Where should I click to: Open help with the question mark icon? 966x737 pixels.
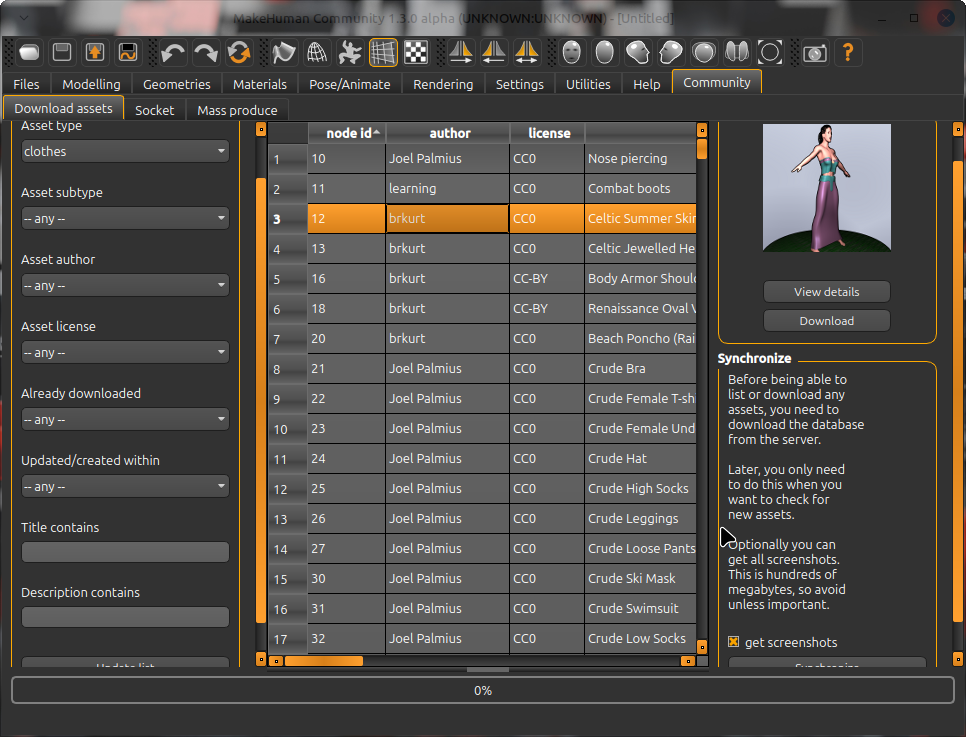click(x=848, y=52)
